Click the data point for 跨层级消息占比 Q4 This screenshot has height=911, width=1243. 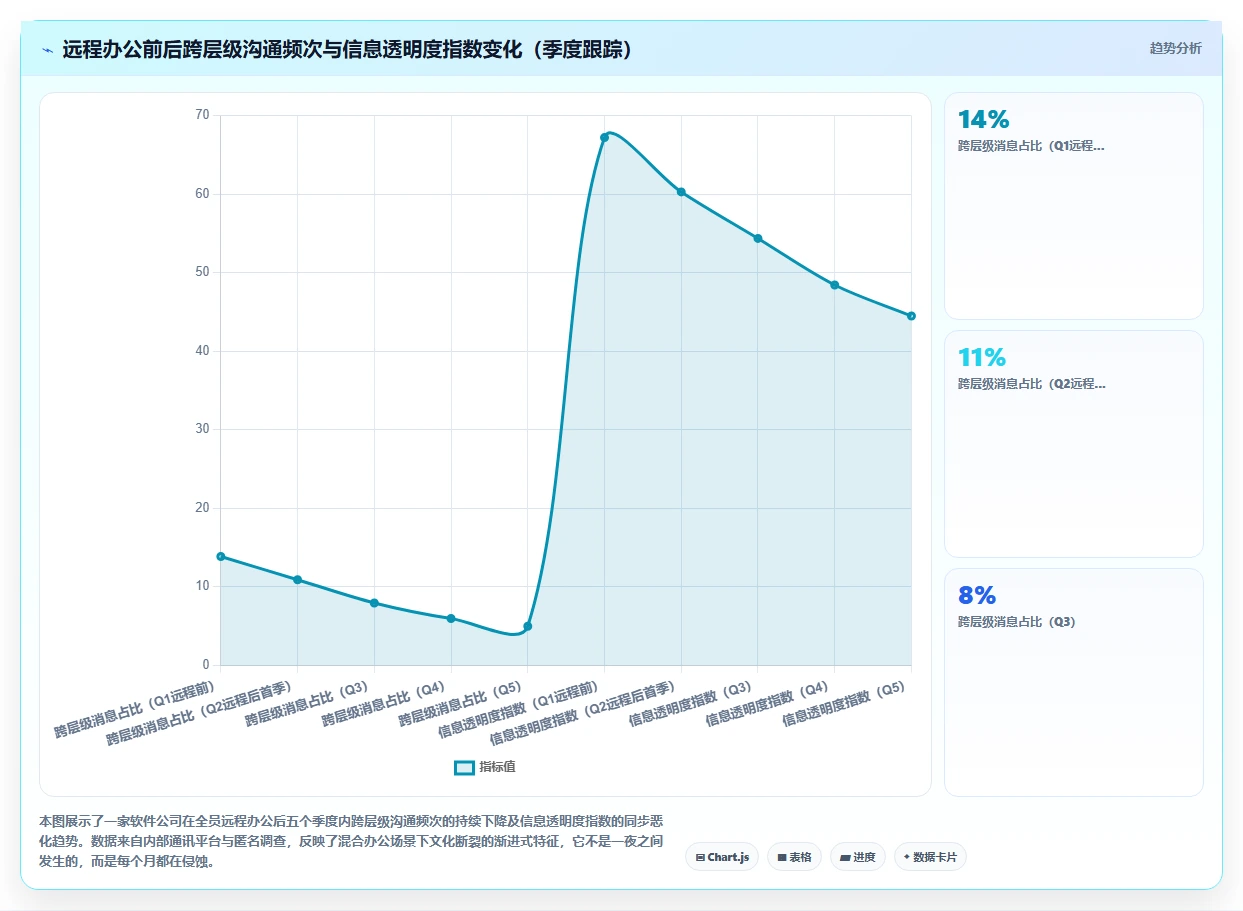451,619
